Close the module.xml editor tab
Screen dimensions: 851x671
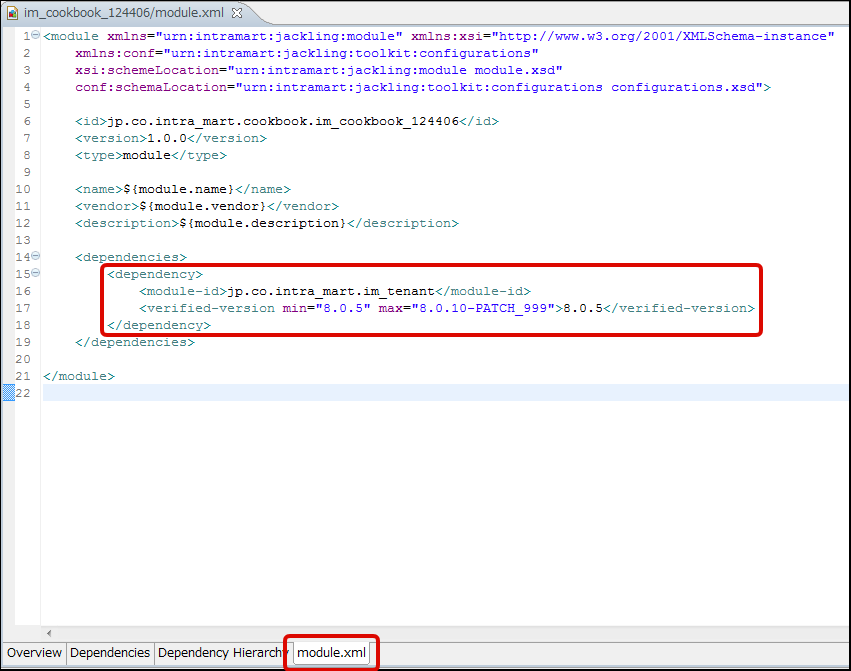pos(236,13)
